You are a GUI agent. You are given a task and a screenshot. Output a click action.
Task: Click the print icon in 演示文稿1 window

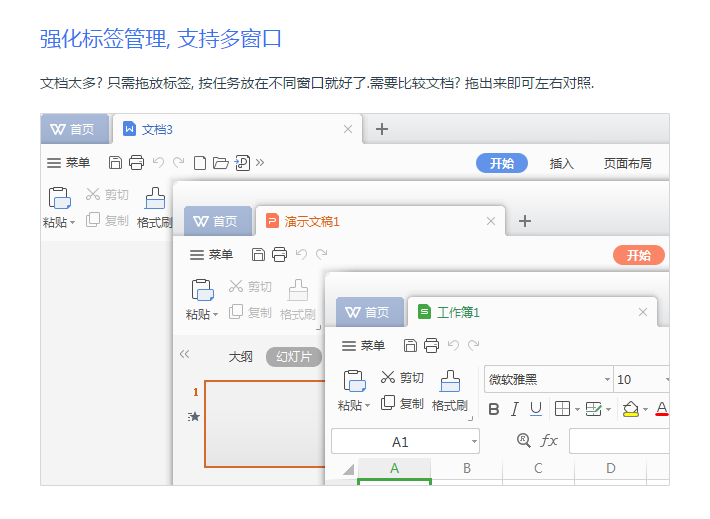click(279, 255)
